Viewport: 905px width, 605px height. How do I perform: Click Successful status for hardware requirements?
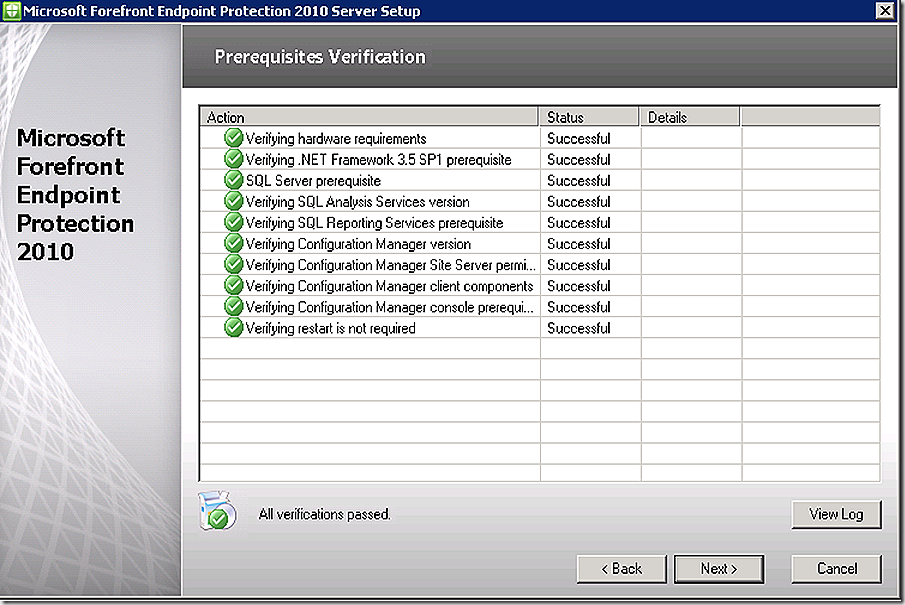578,139
